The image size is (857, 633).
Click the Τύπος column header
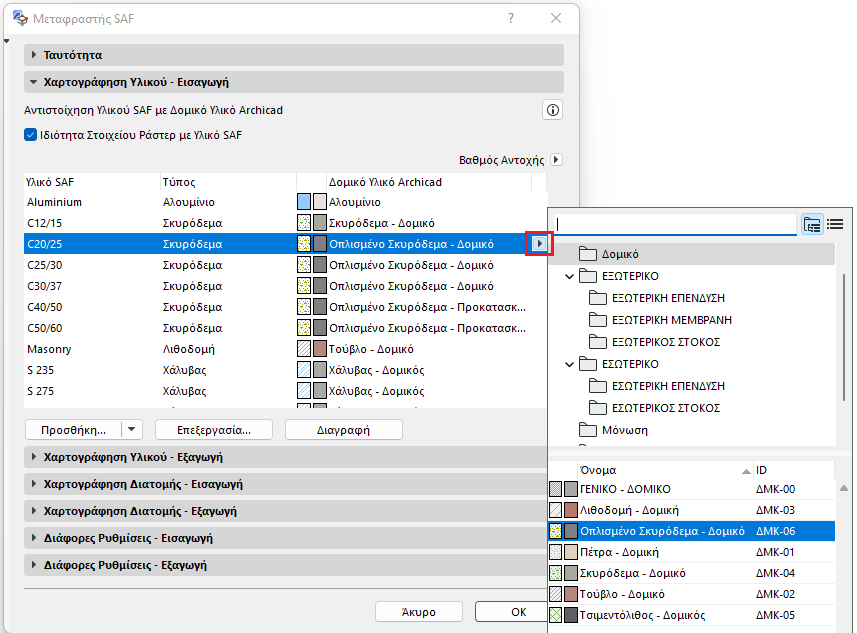pyautogui.click(x=228, y=182)
